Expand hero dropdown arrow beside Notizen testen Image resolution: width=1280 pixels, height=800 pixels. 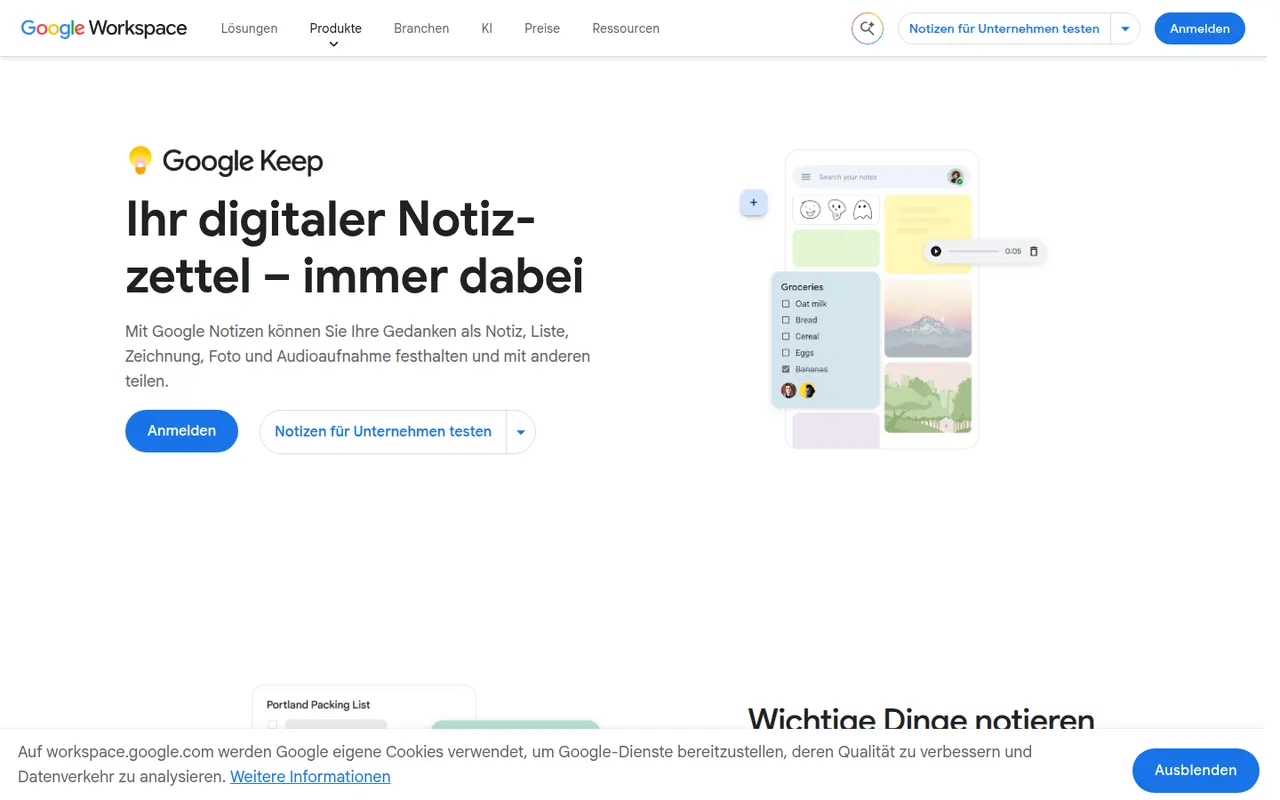point(521,432)
